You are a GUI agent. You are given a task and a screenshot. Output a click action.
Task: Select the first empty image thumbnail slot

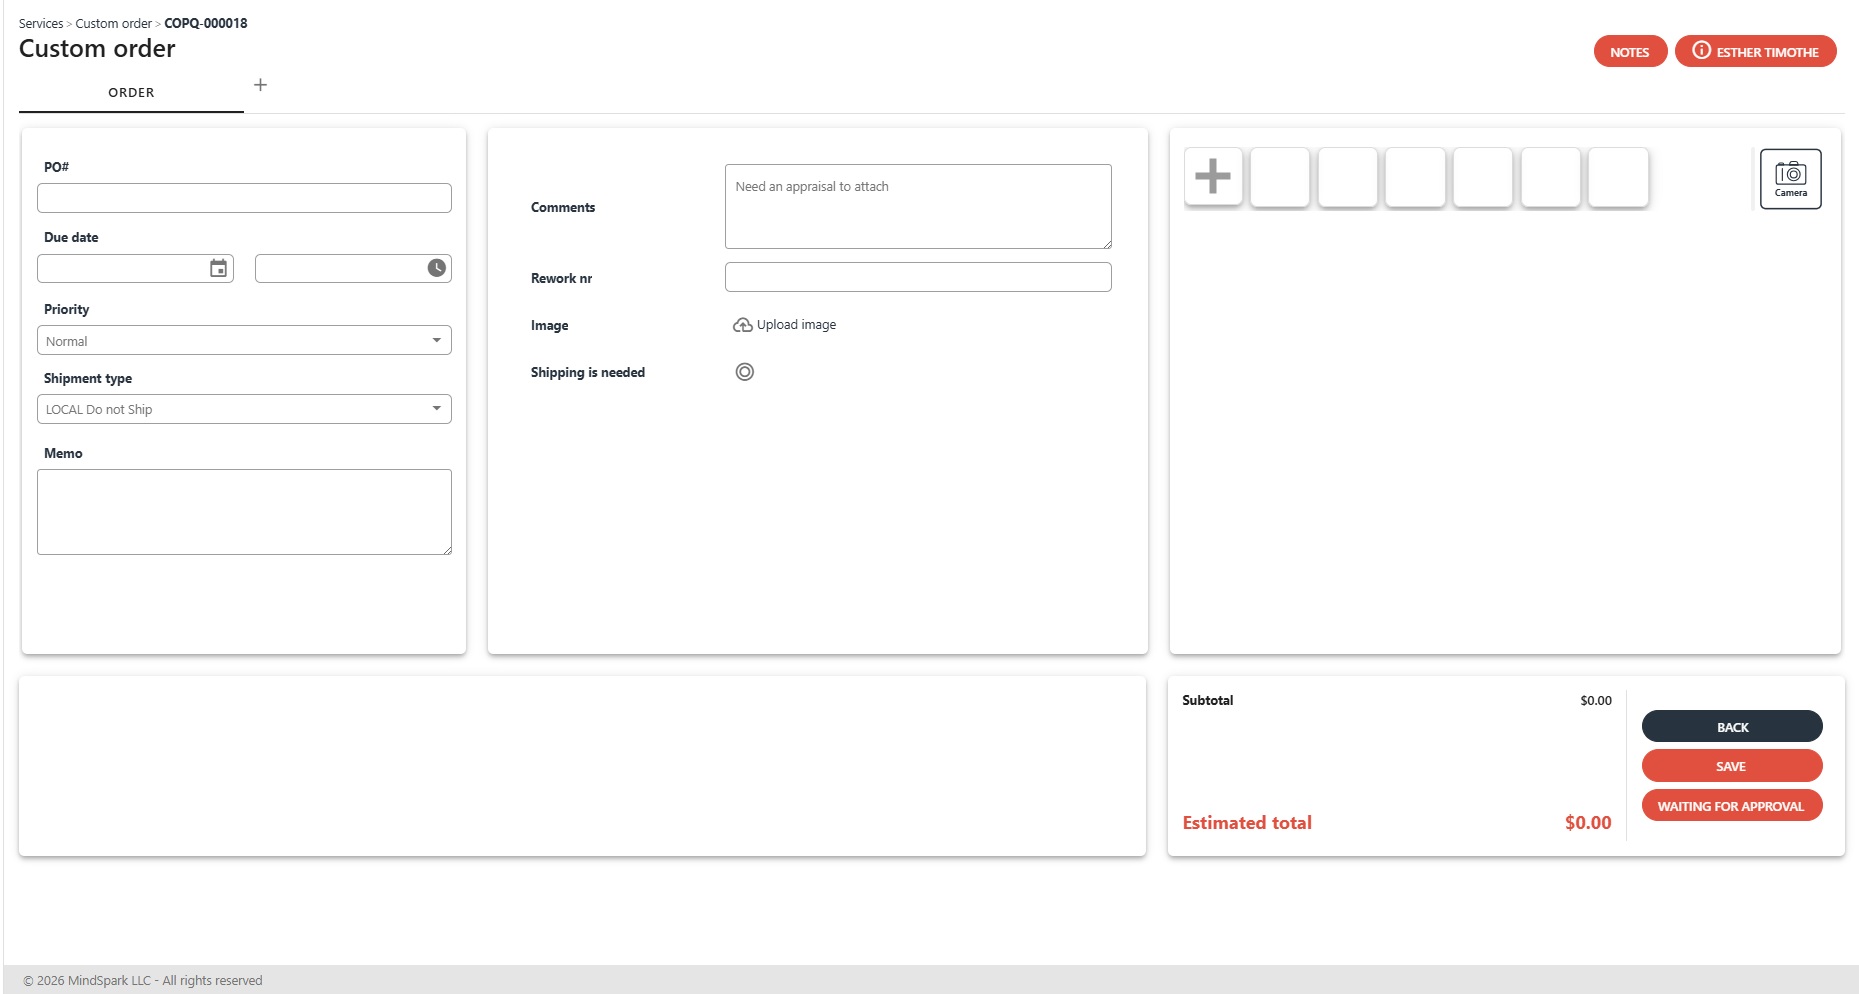coord(1280,177)
